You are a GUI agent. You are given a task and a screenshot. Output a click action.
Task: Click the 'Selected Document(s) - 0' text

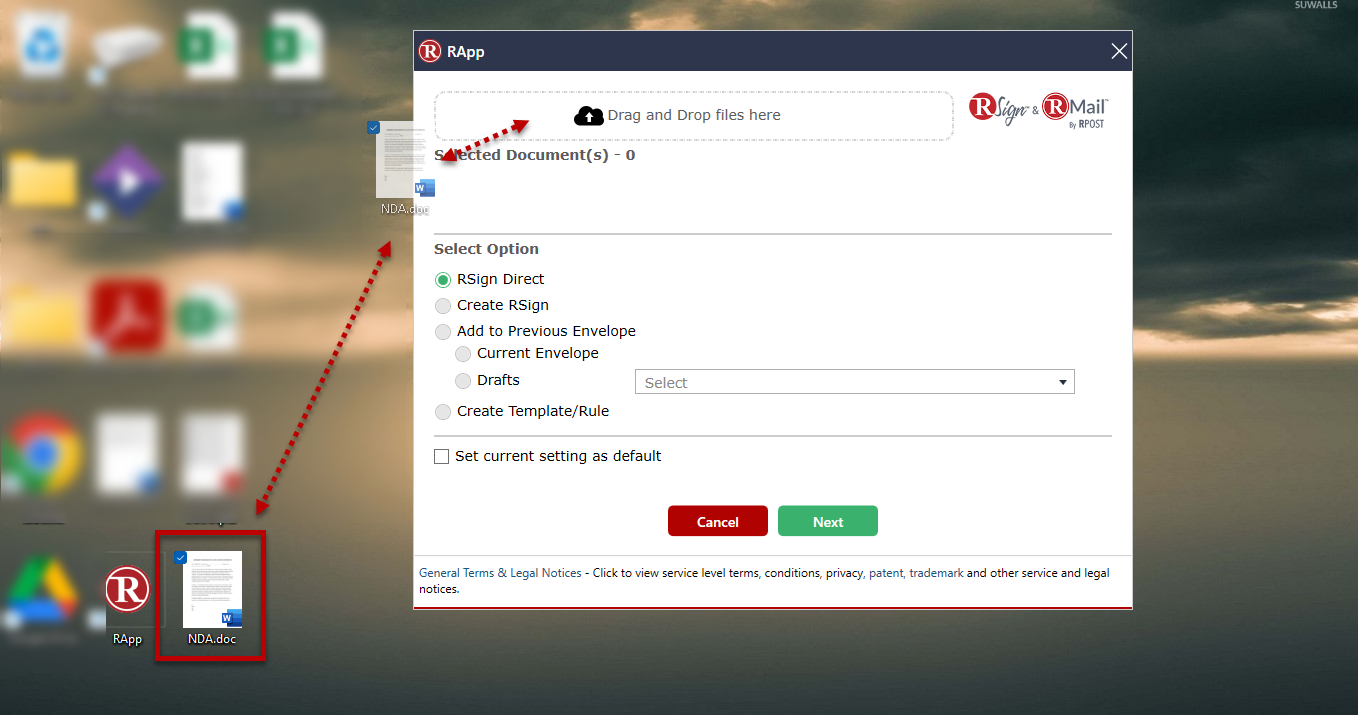click(x=535, y=155)
